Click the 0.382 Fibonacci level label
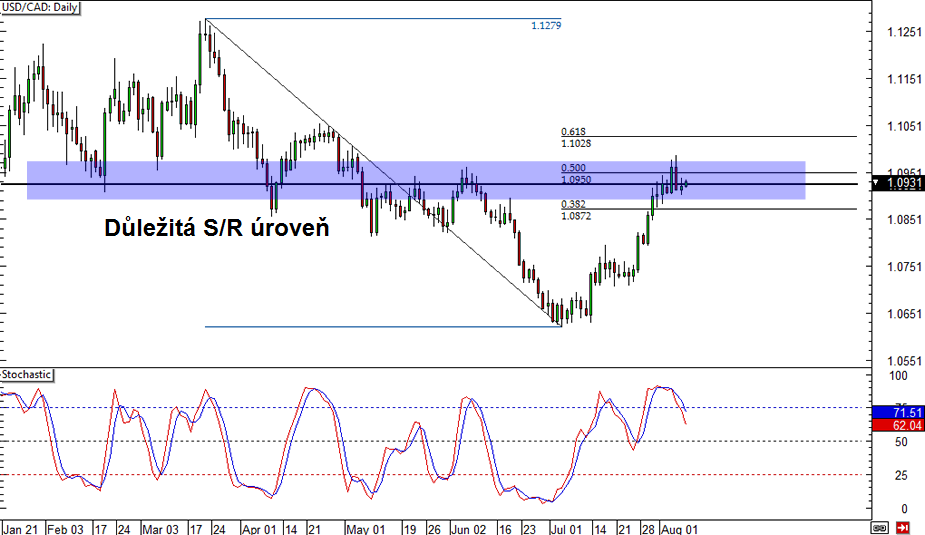The height and width of the screenshot is (535, 925). coord(573,204)
